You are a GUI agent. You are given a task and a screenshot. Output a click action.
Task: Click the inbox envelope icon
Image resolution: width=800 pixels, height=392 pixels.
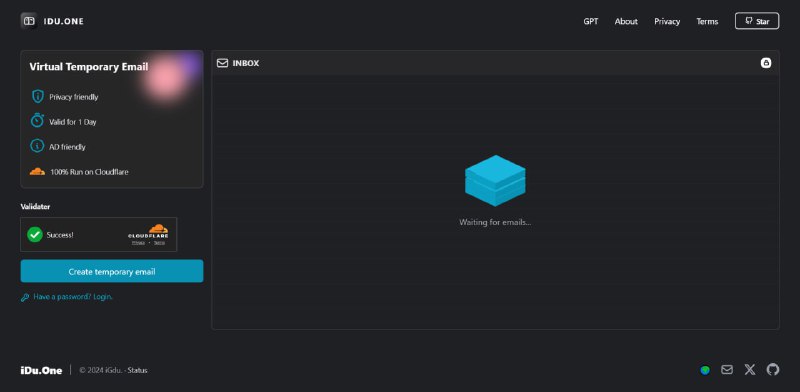coord(222,63)
